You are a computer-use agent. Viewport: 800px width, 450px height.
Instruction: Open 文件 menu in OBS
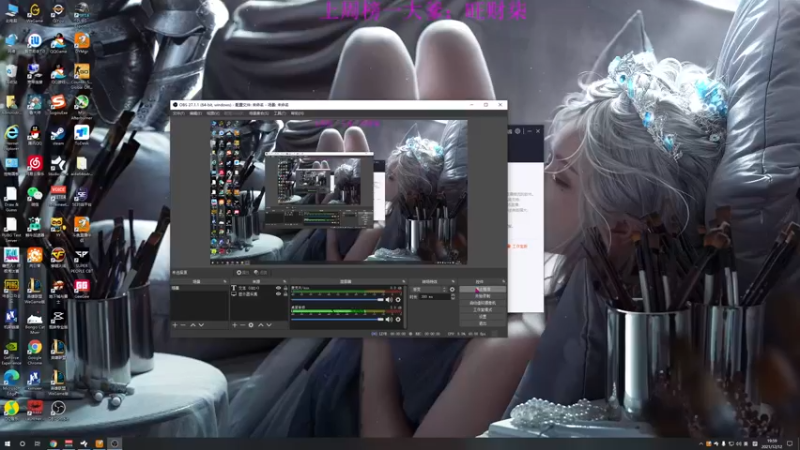click(179, 113)
